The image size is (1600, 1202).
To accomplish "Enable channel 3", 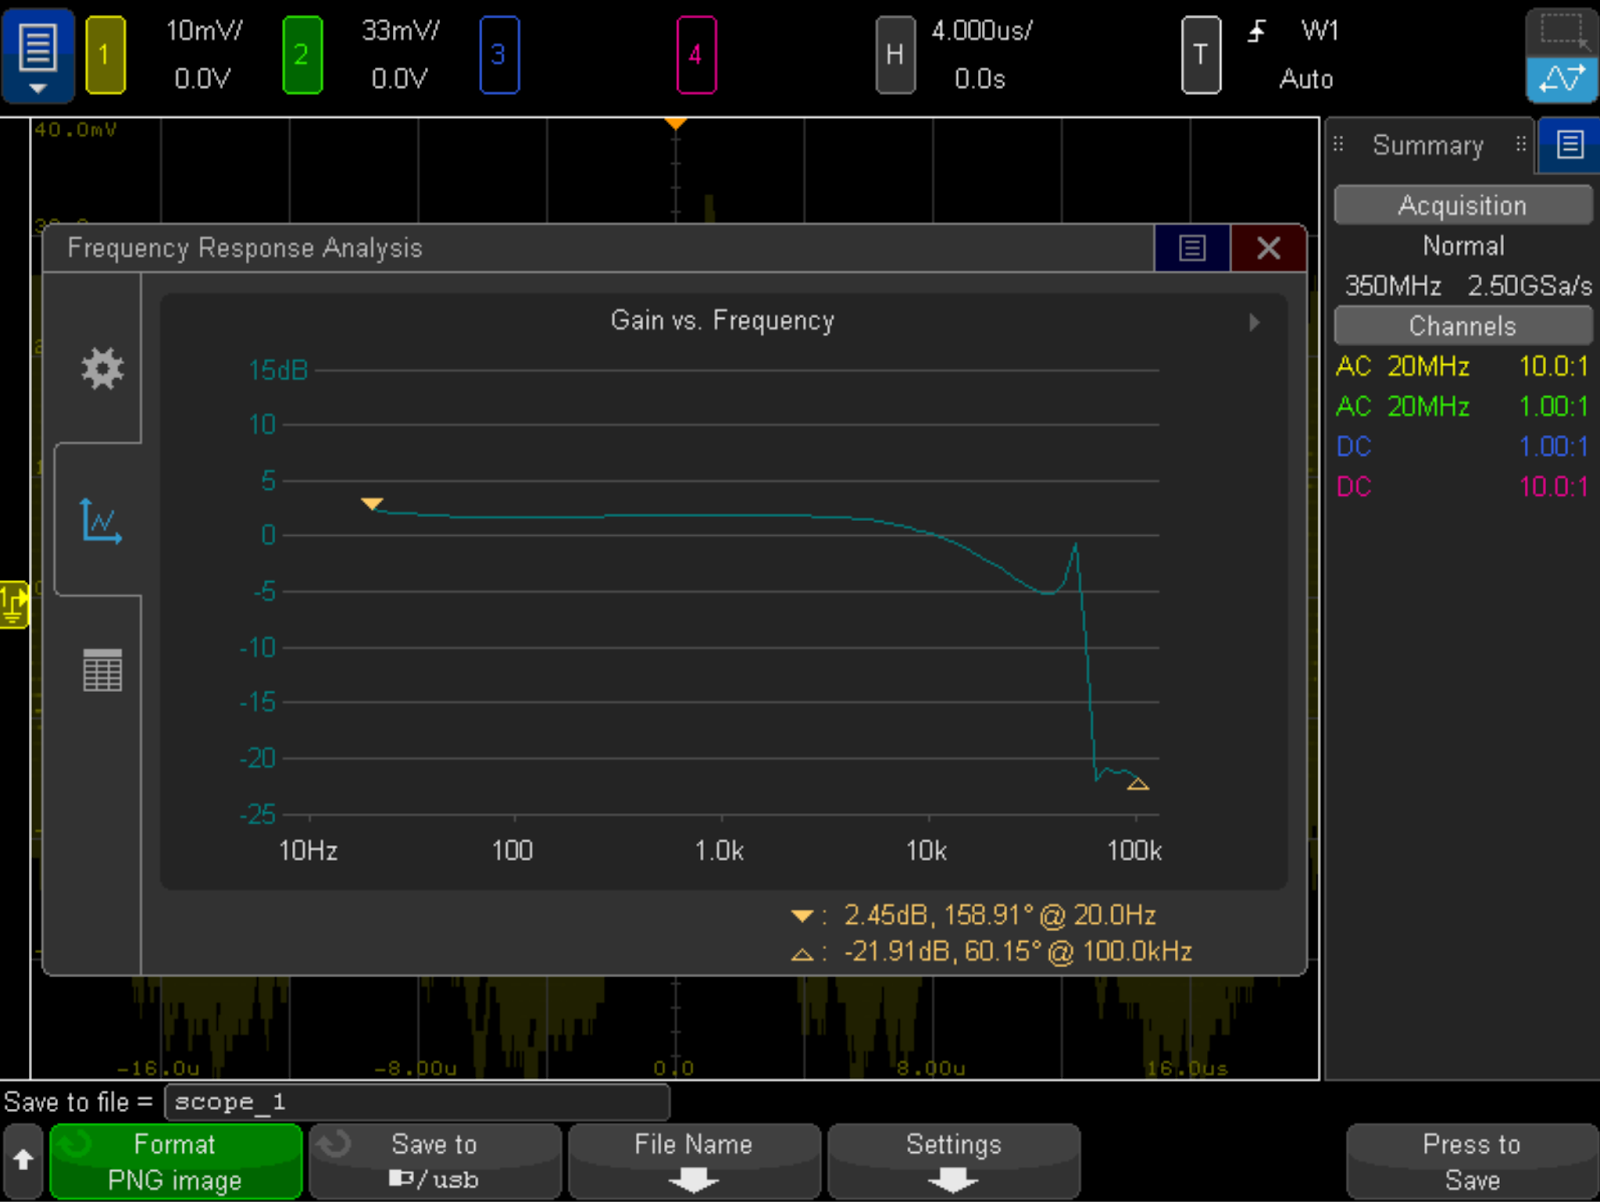I will tap(498, 55).
